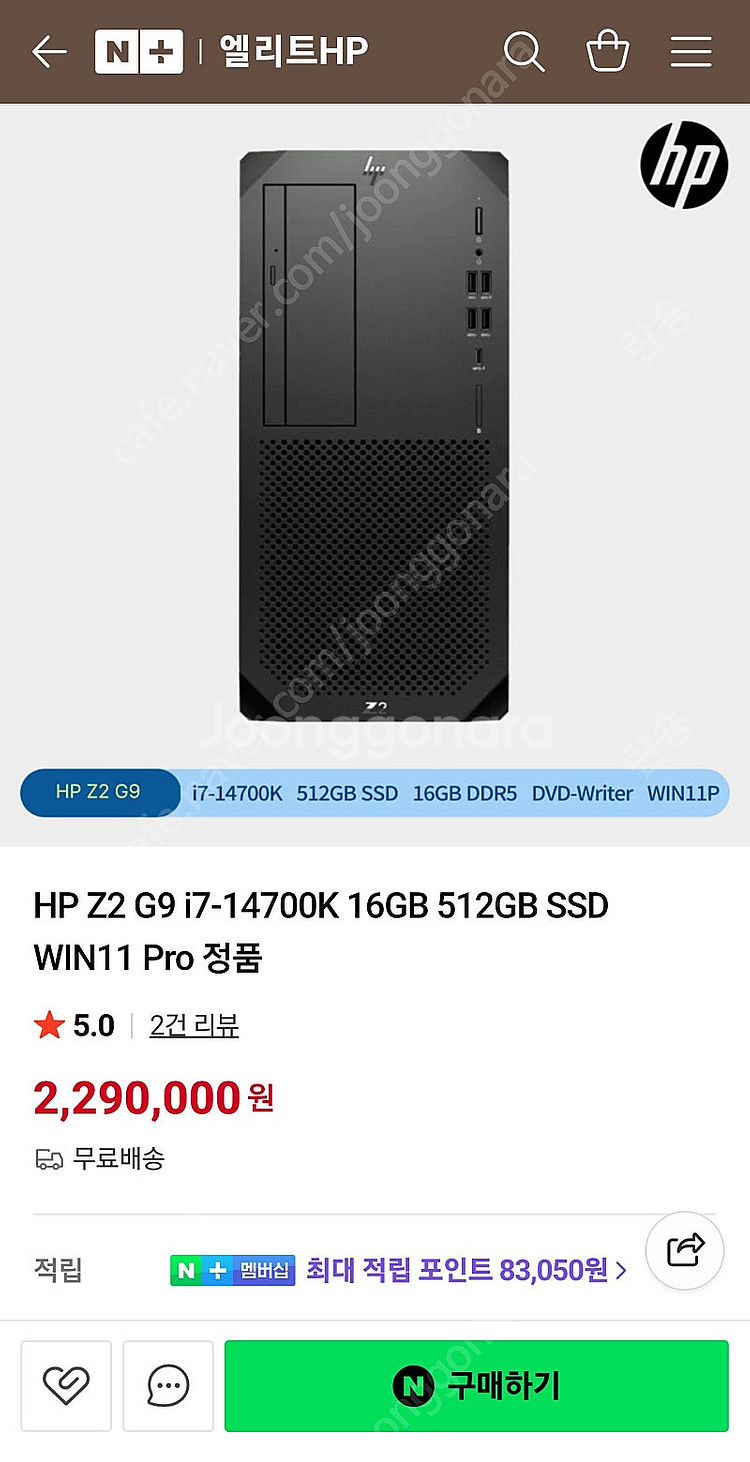Tap the N+ 멤버십 membership badge
Image resolution: width=750 pixels, height=1462 pixels.
pos(232,1271)
